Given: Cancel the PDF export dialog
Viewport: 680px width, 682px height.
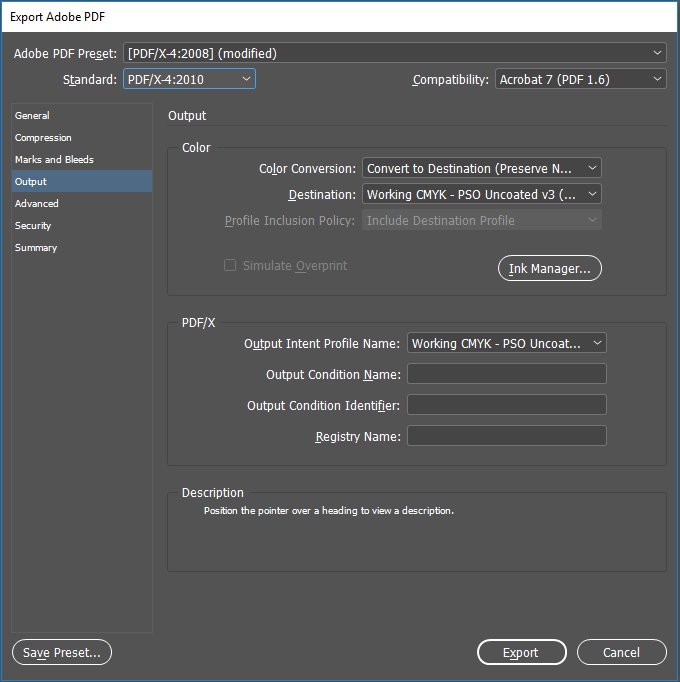Looking at the screenshot, I should 621,652.
